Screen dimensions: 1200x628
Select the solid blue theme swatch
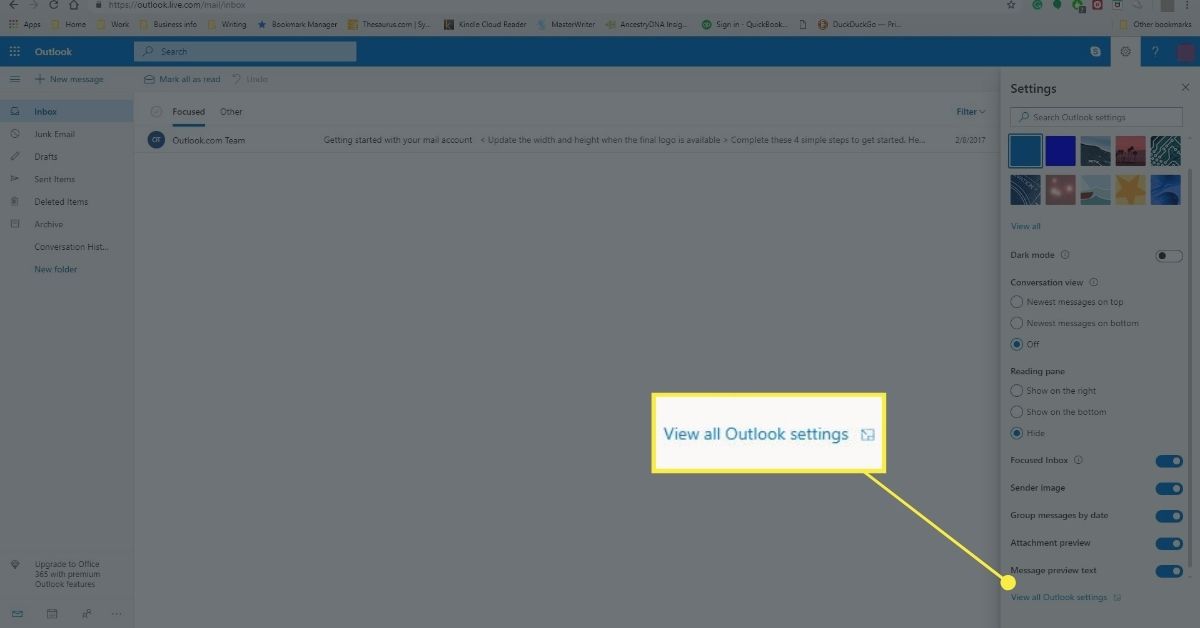click(x=1026, y=151)
